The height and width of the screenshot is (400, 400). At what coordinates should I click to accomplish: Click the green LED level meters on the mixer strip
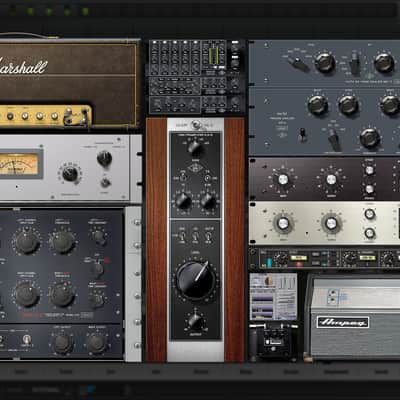point(214,55)
